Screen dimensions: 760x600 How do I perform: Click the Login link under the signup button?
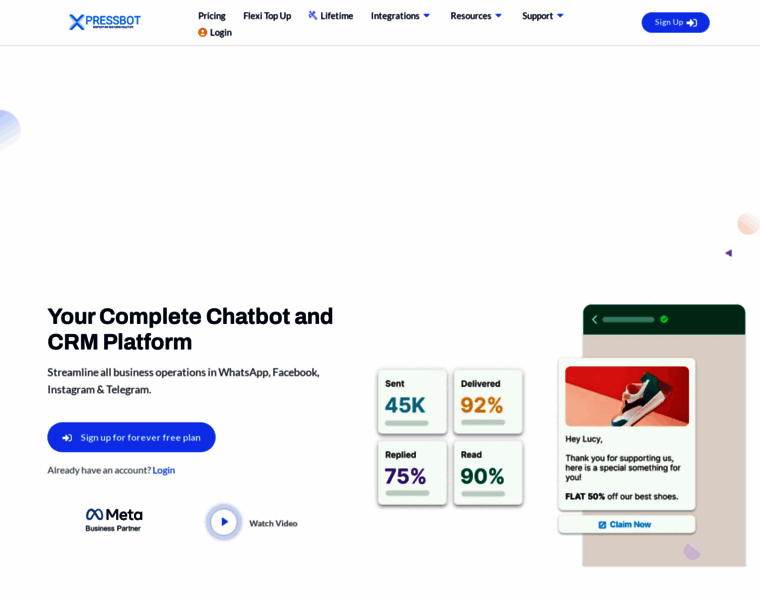[164, 470]
